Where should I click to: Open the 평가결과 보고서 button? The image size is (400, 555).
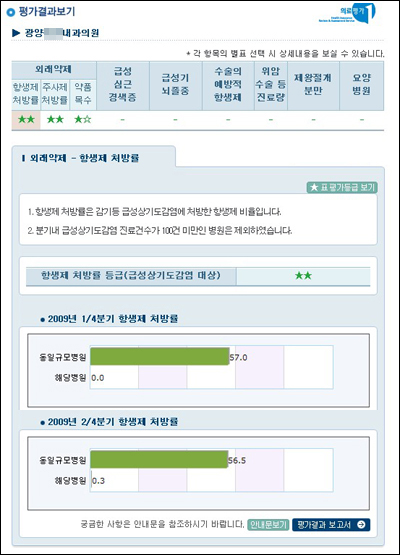tap(331, 525)
